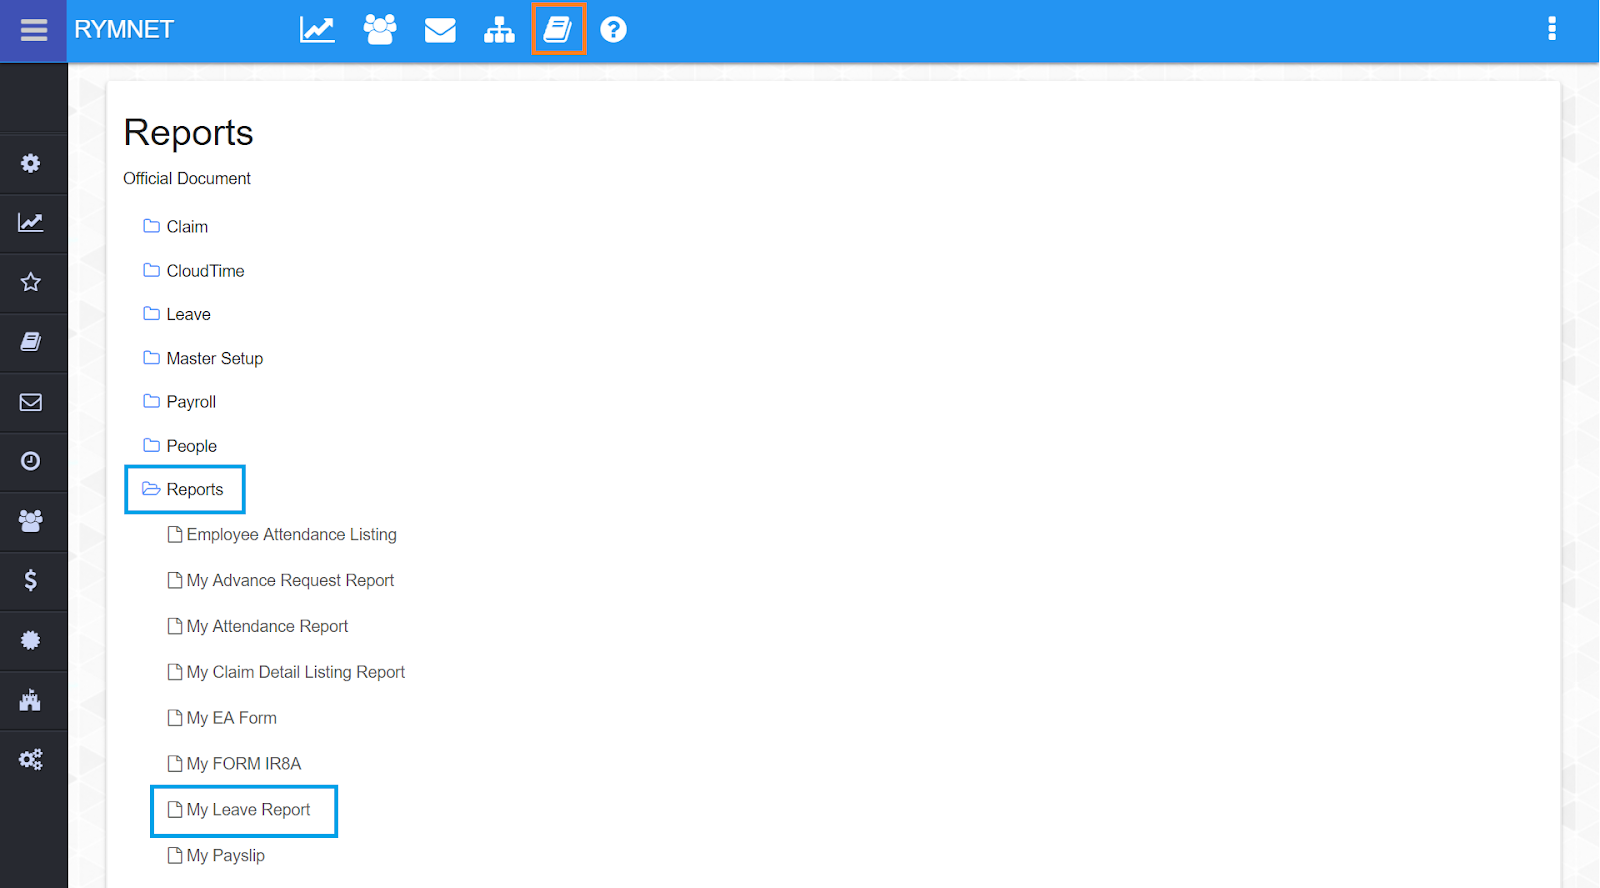Open the people group icon in top bar
The height and width of the screenshot is (888, 1600).
pos(379,30)
